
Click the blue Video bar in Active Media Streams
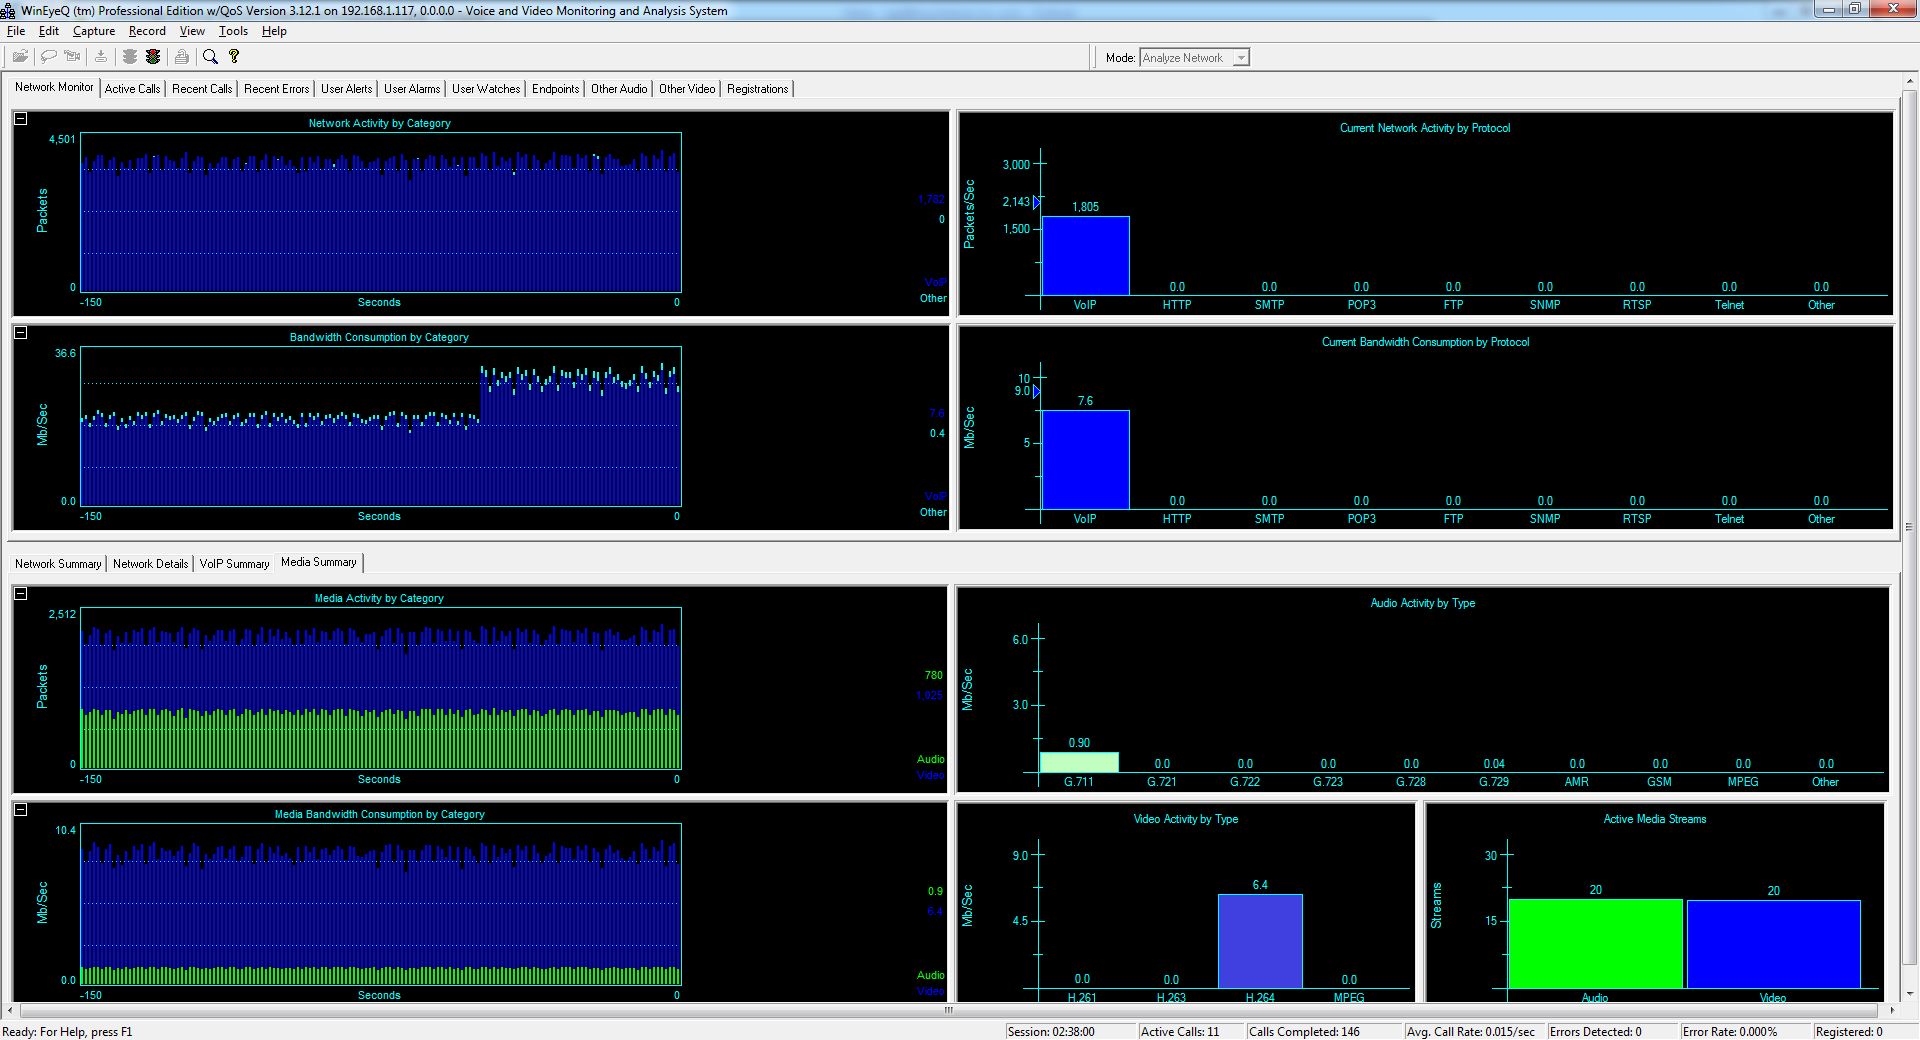[x=1773, y=945]
